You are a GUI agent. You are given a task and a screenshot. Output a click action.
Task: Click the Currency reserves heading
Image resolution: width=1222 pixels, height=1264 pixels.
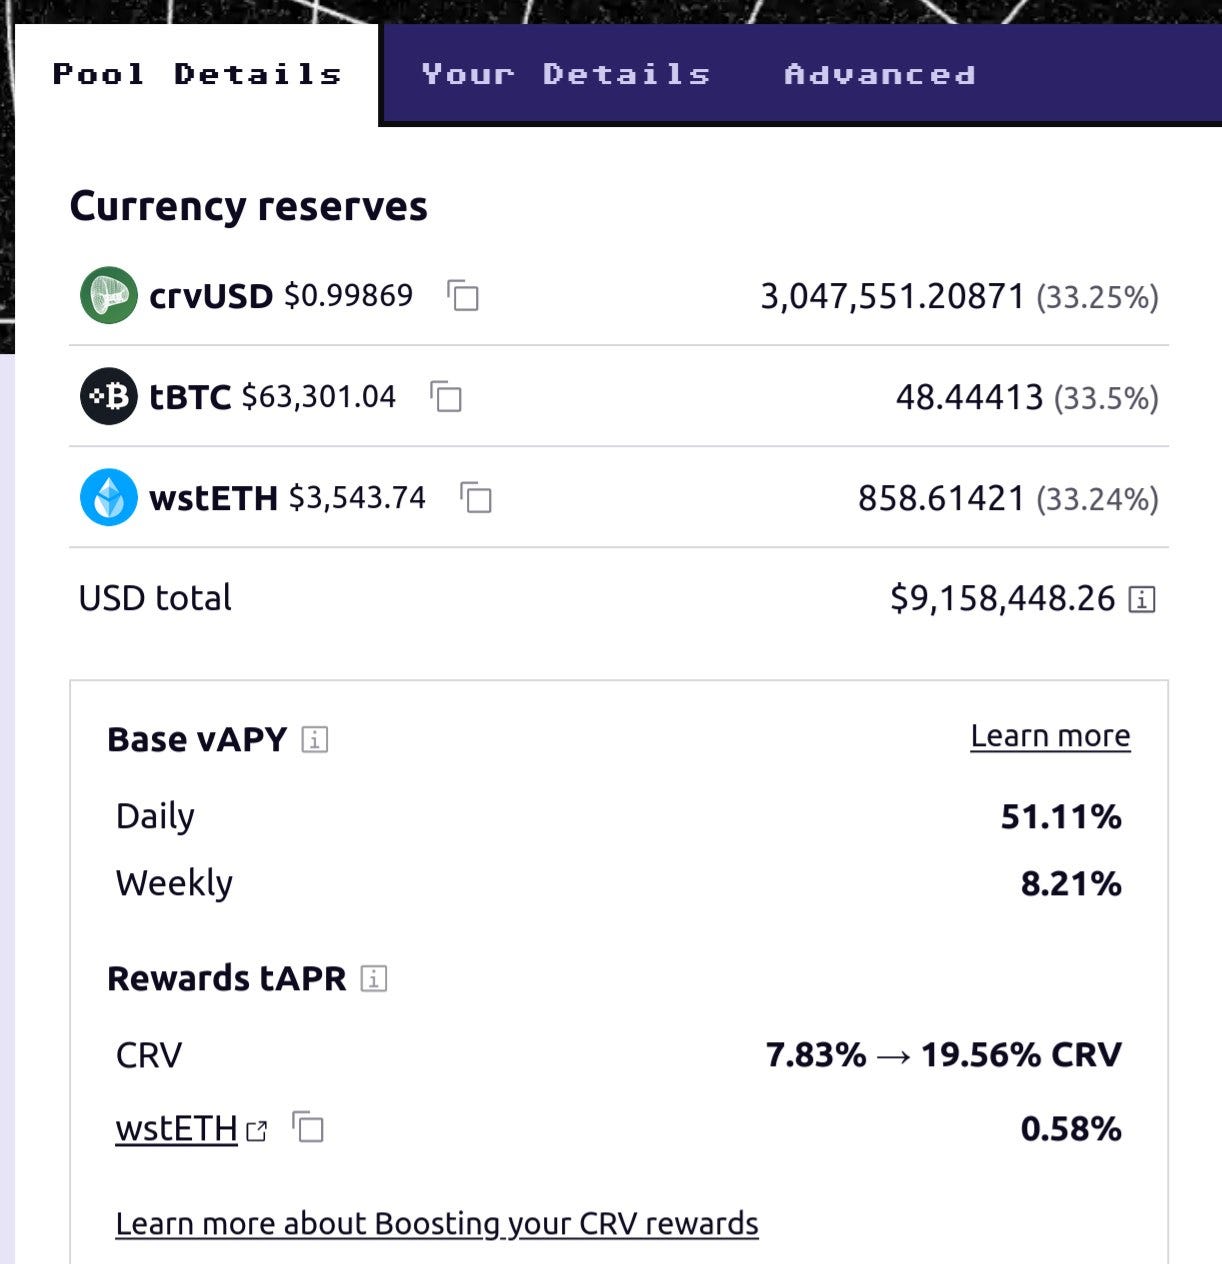click(x=248, y=206)
